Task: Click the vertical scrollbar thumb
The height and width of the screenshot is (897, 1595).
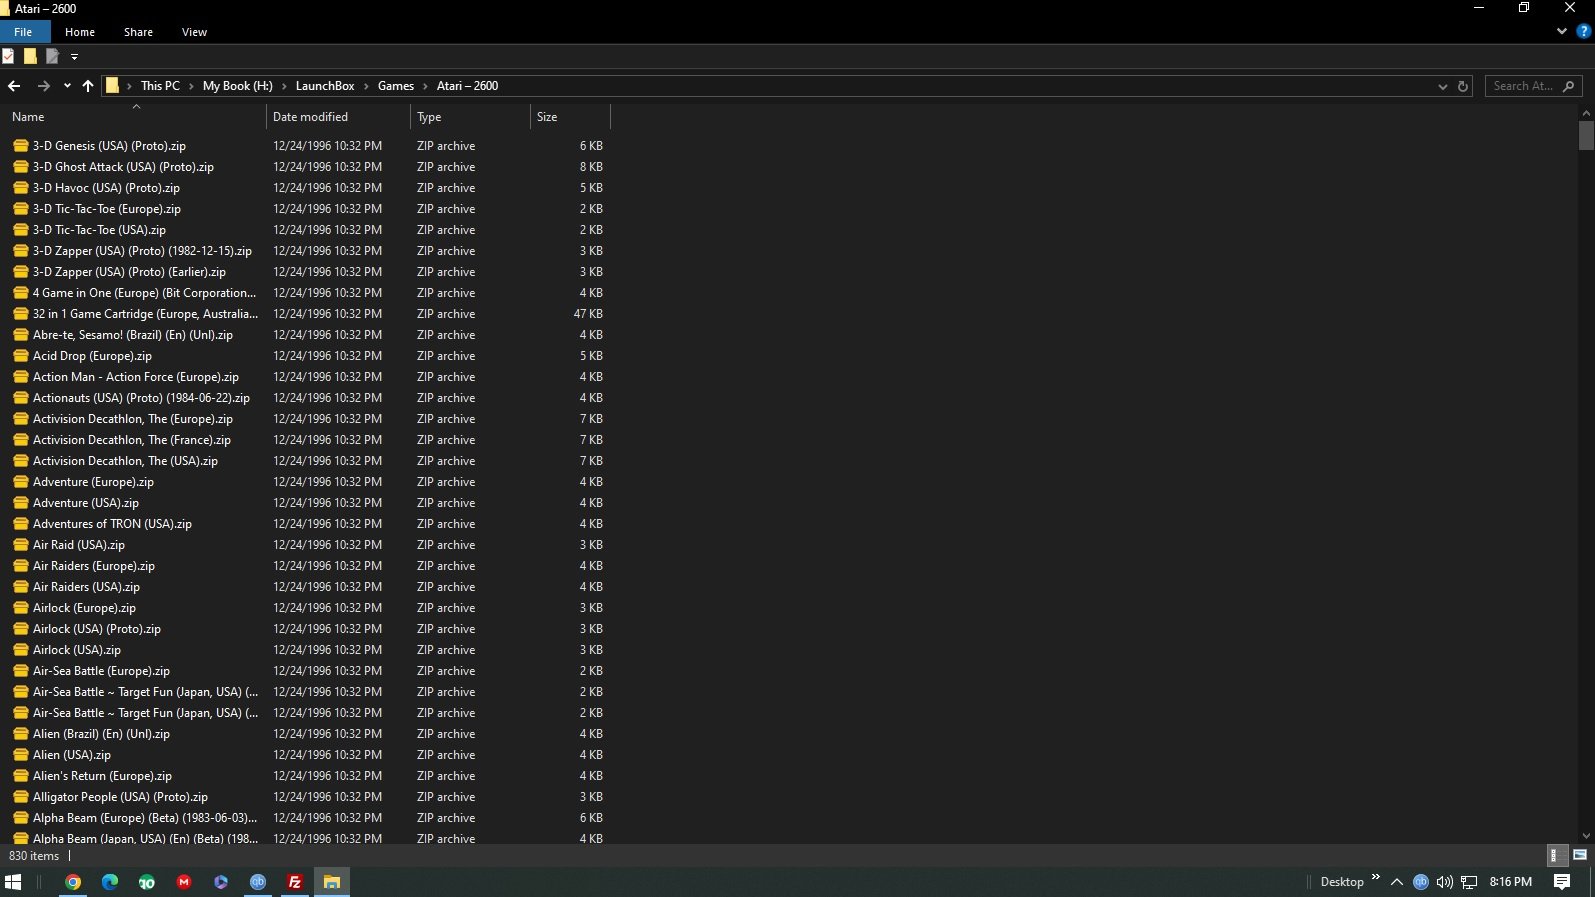Action: pyautogui.click(x=1586, y=135)
